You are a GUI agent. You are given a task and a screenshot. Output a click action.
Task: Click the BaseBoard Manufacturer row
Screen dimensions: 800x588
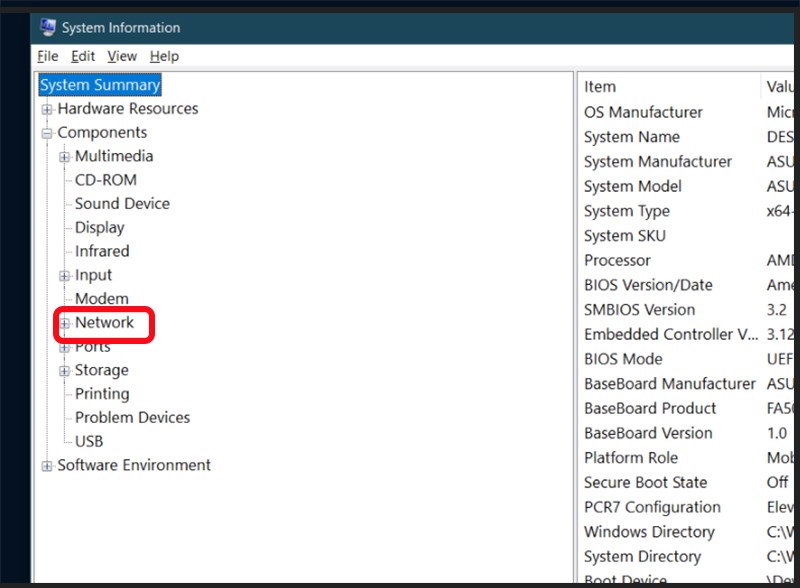tap(687, 384)
